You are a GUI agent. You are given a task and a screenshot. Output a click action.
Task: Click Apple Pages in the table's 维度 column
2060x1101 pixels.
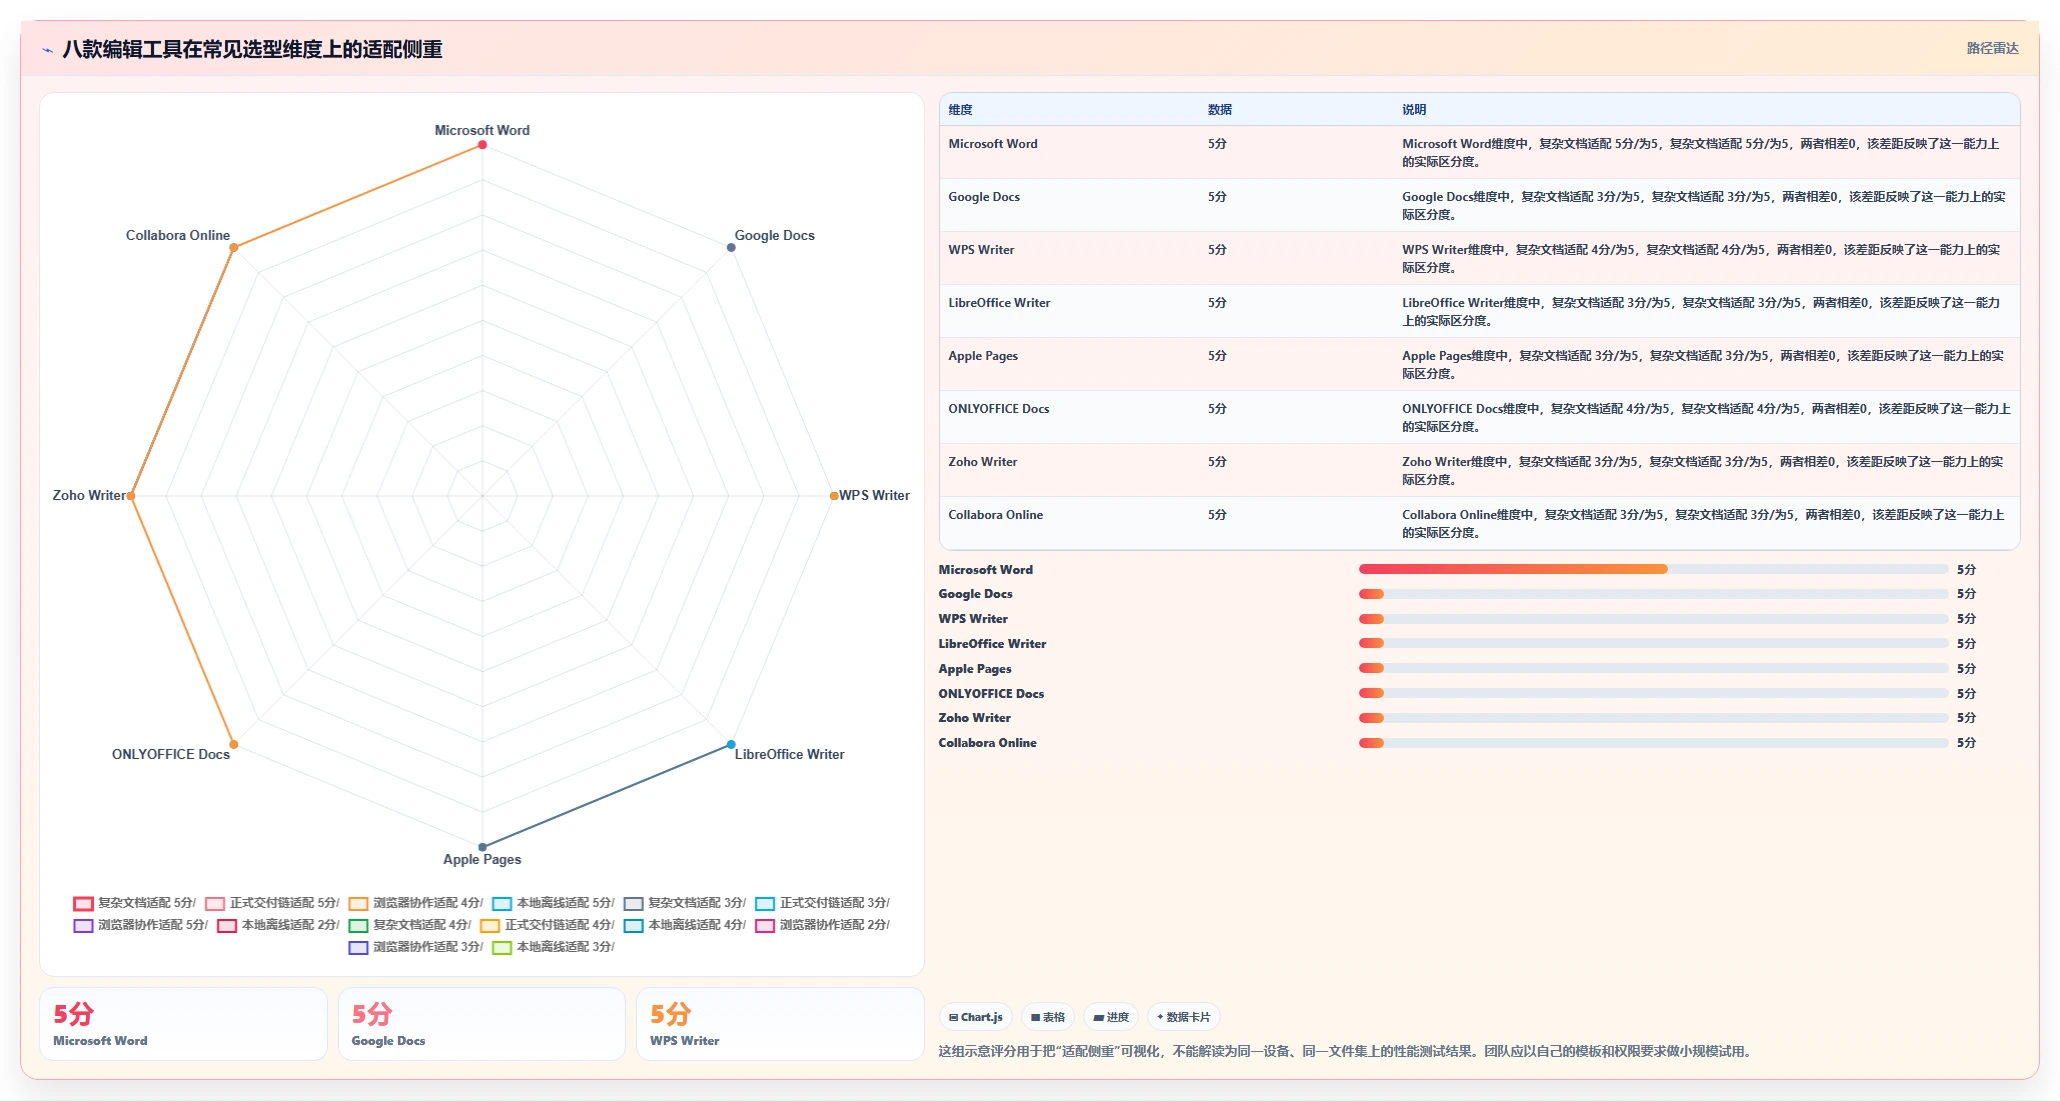983,356
